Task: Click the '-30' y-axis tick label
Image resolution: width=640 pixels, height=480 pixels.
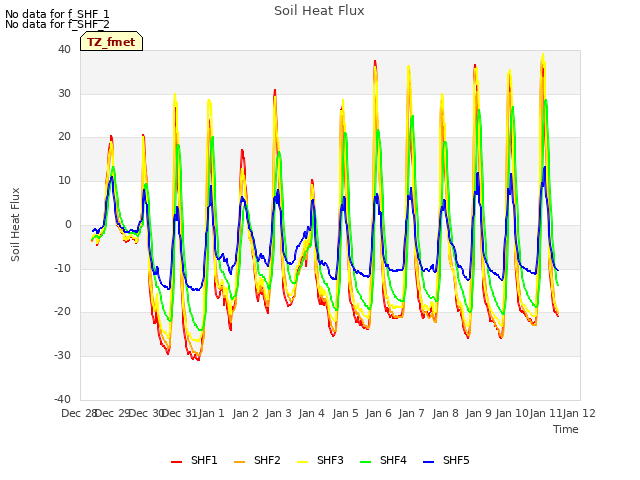Action: click(63, 356)
